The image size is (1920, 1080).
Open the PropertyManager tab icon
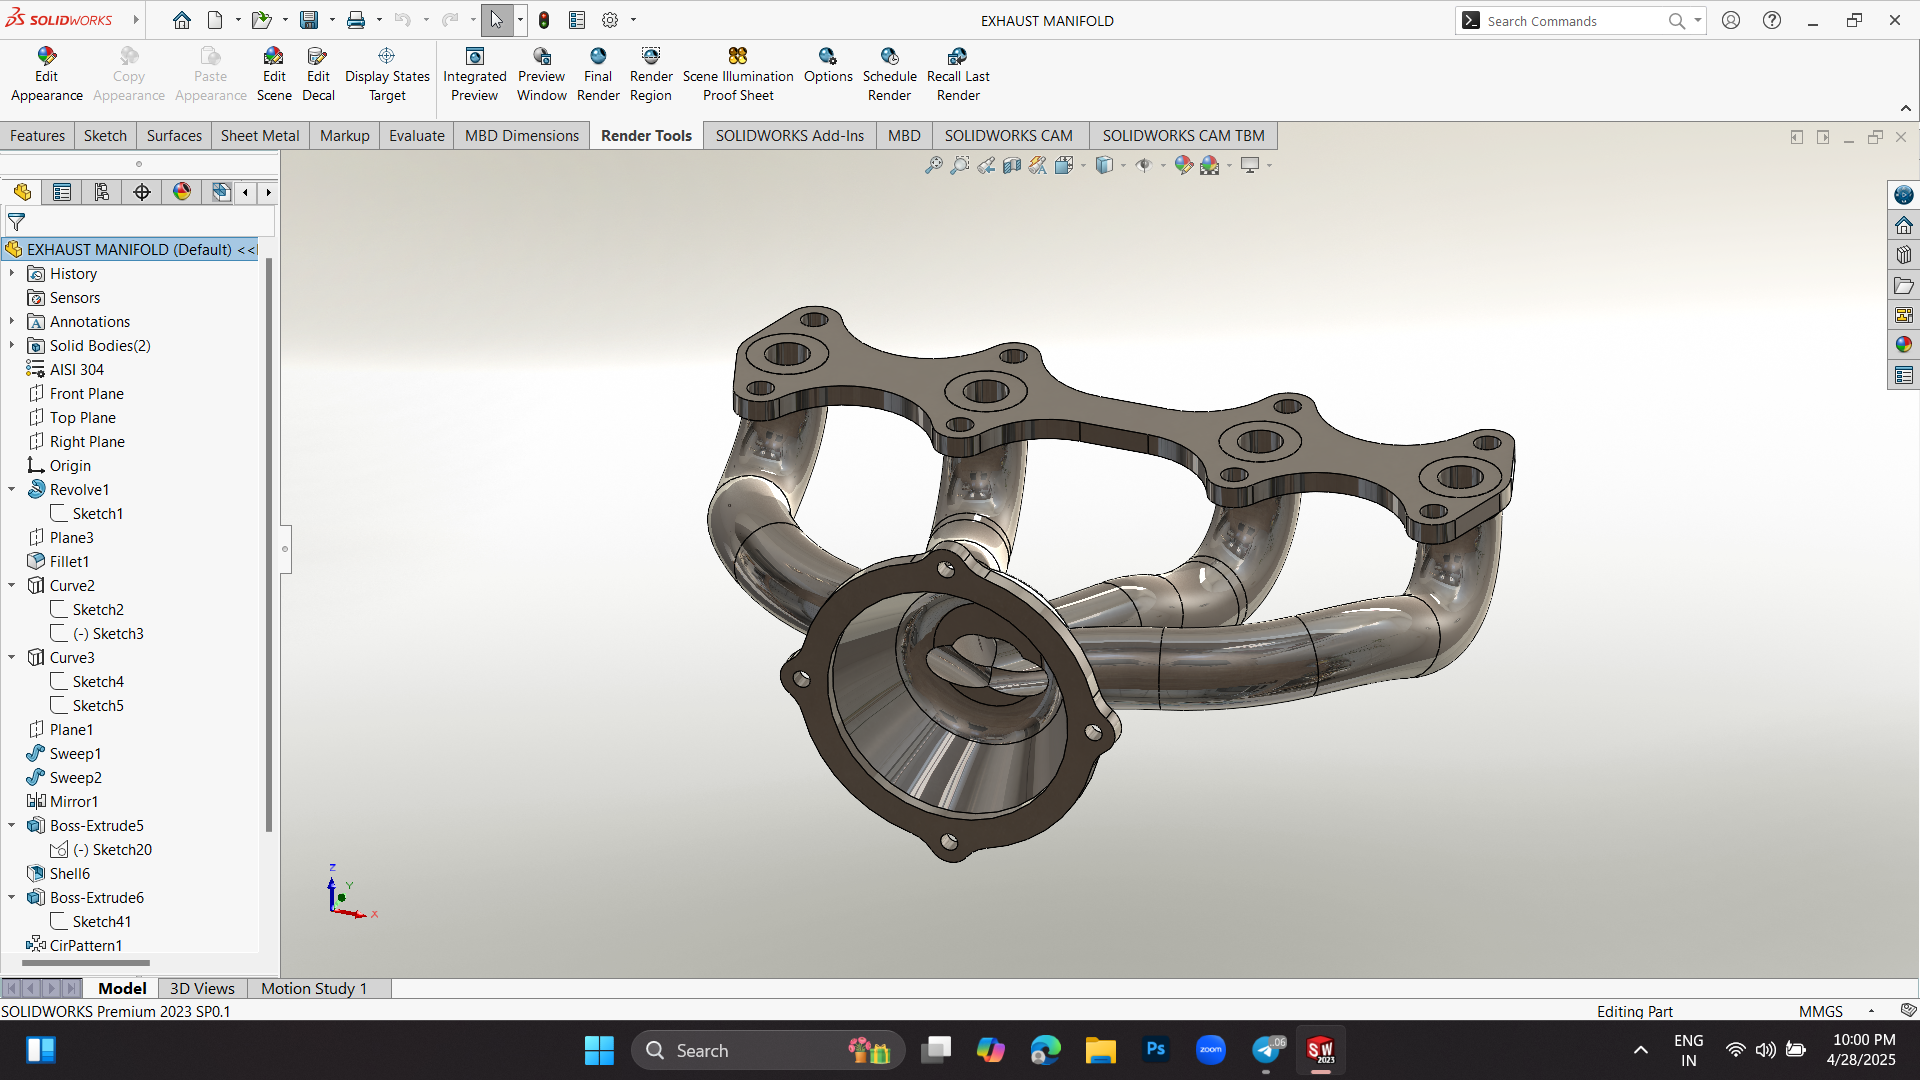click(62, 192)
